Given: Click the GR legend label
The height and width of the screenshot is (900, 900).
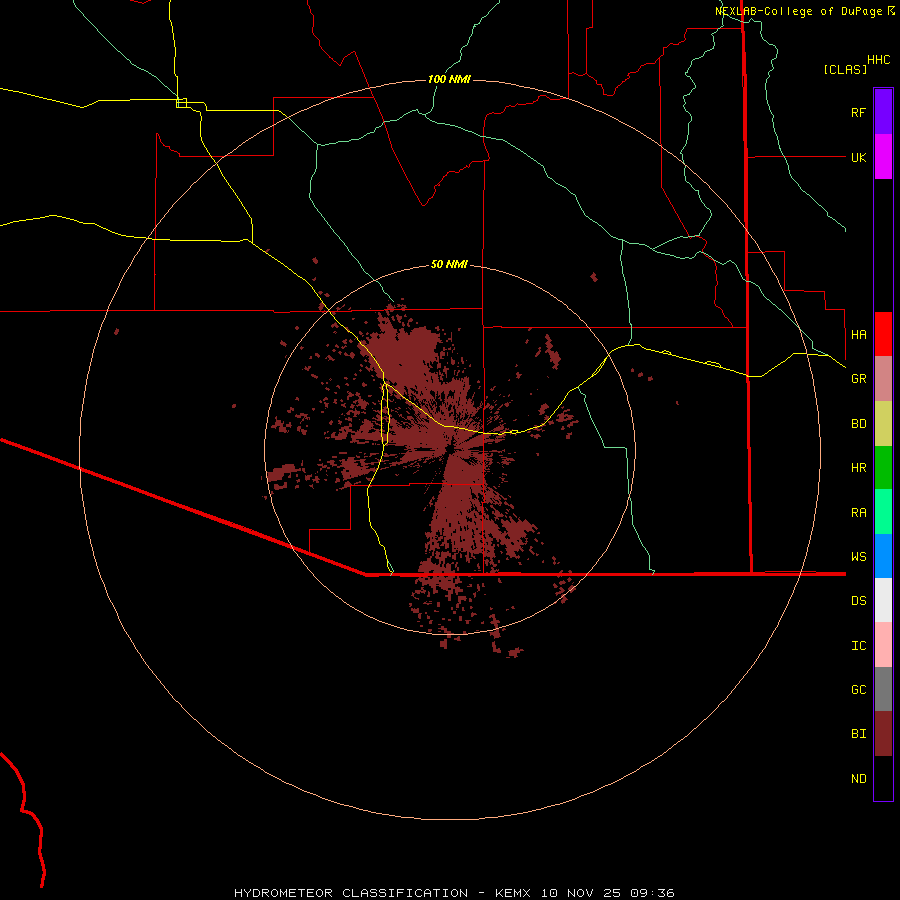Looking at the screenshot, I should coord(858,379).
